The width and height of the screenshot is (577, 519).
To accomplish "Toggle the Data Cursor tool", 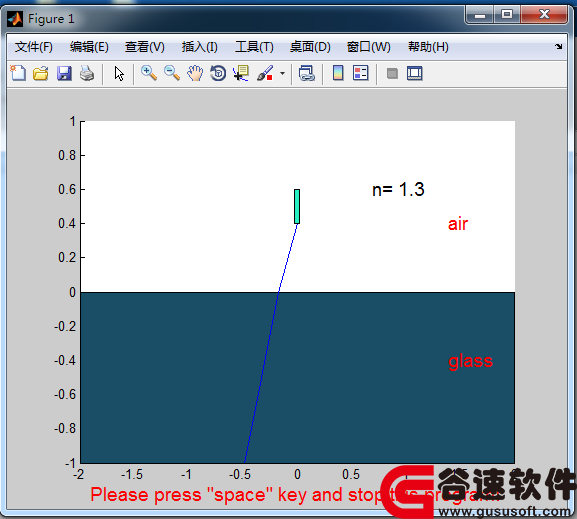I will click(x=241, y=73).
